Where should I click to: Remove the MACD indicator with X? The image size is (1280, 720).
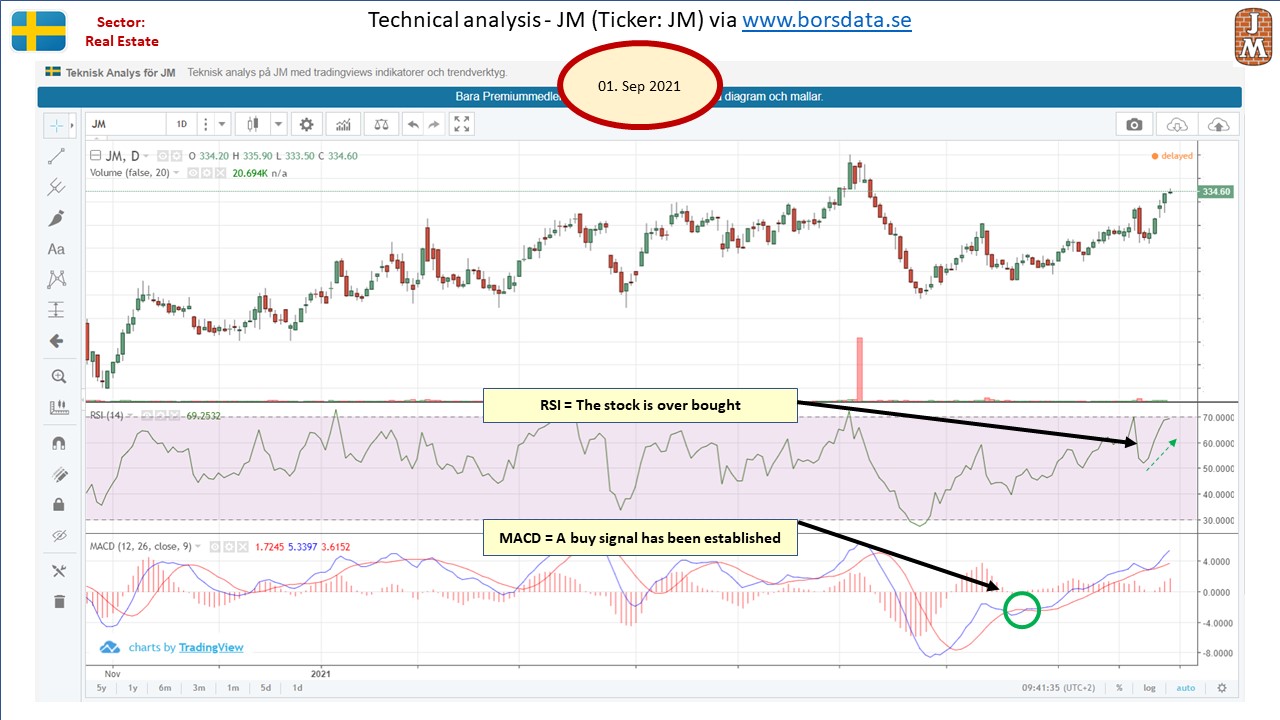point(243,547)
